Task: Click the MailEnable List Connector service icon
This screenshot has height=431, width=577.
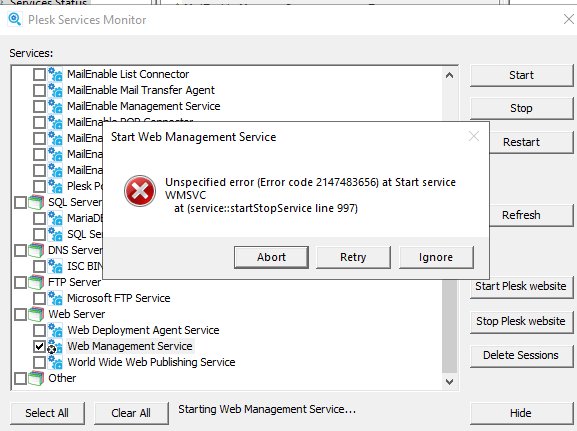Action: point(55,74)
